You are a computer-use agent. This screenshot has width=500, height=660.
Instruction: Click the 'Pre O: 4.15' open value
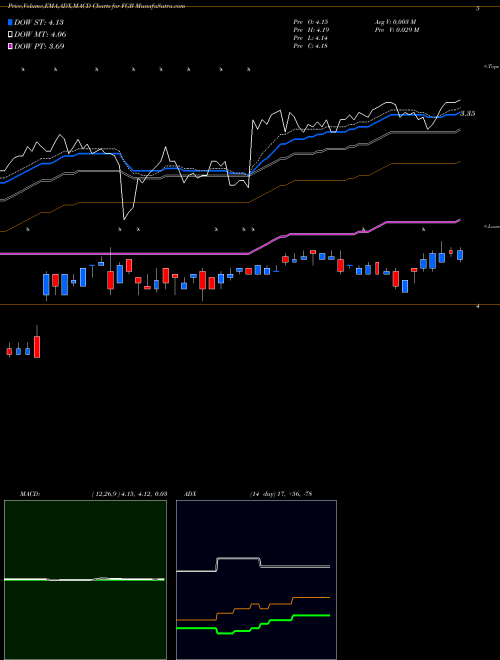pyautogui.click(x=311, y=22)
